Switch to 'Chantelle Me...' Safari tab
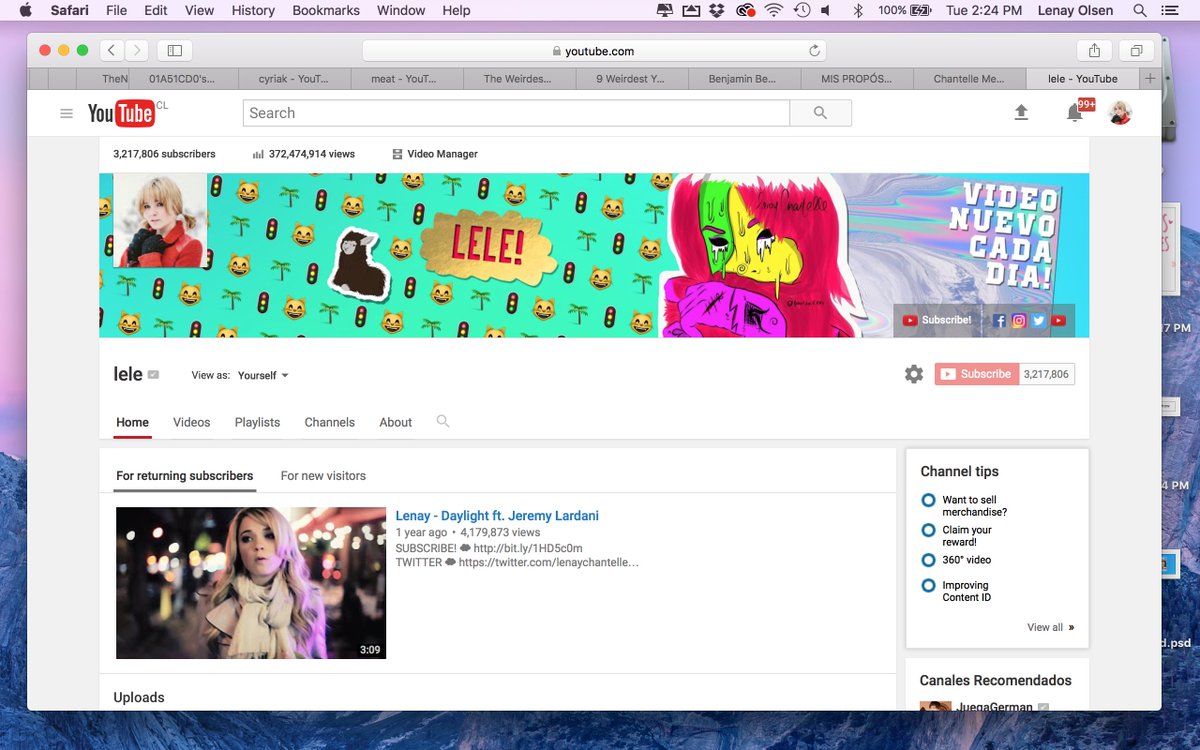 click(969, 78)
